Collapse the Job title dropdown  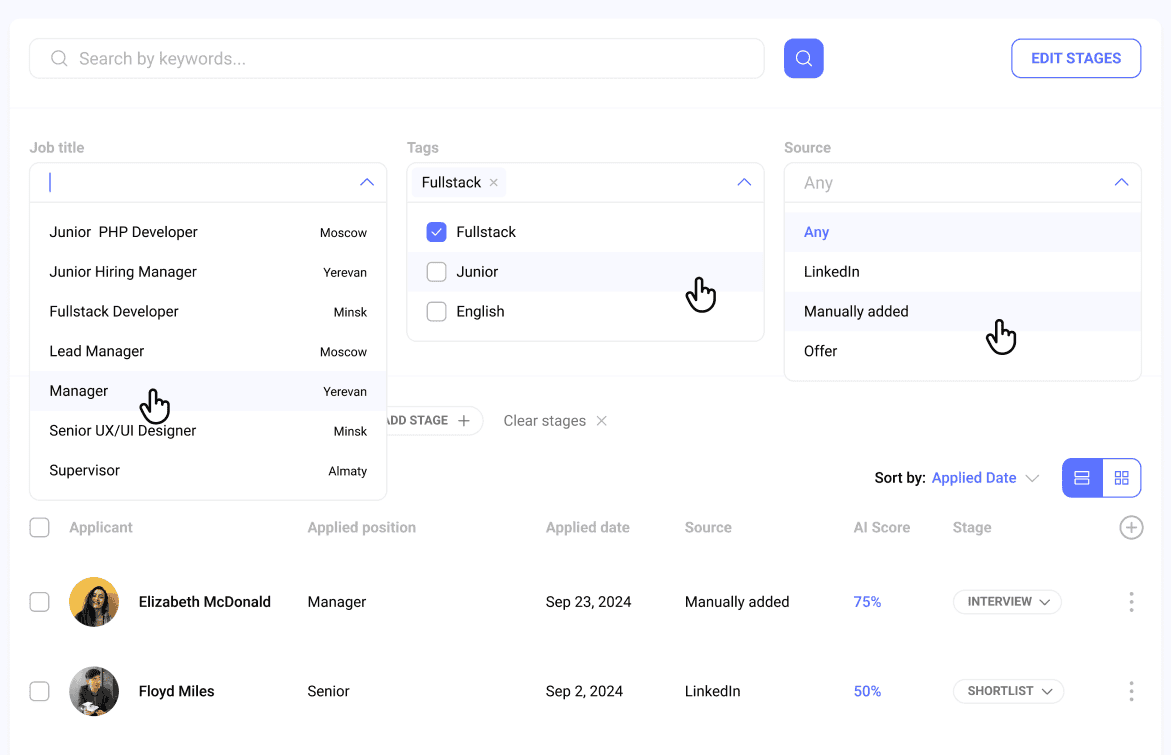point(366,182)
